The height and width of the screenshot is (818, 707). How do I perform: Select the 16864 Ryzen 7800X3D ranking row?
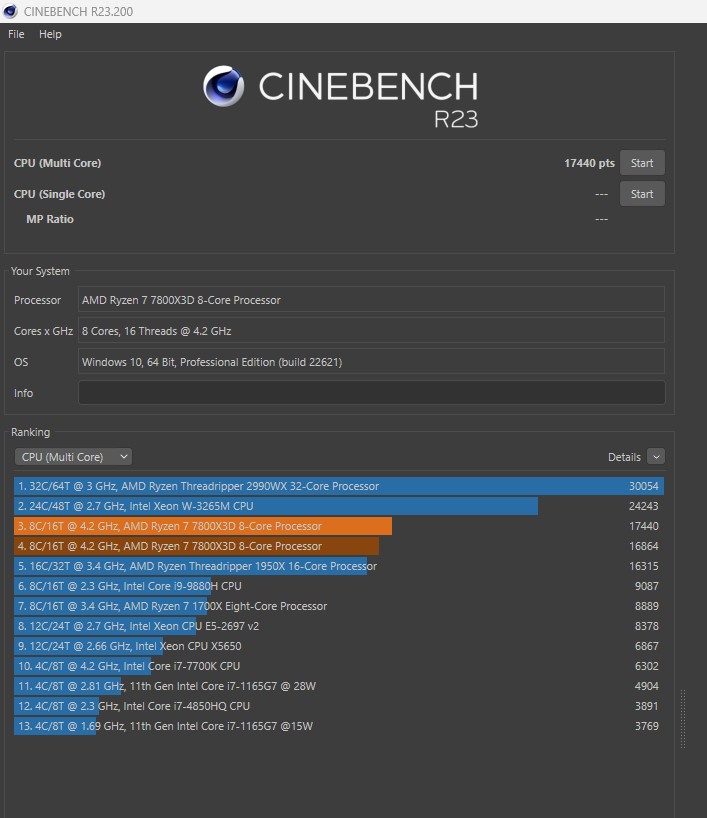click(339, 546)
